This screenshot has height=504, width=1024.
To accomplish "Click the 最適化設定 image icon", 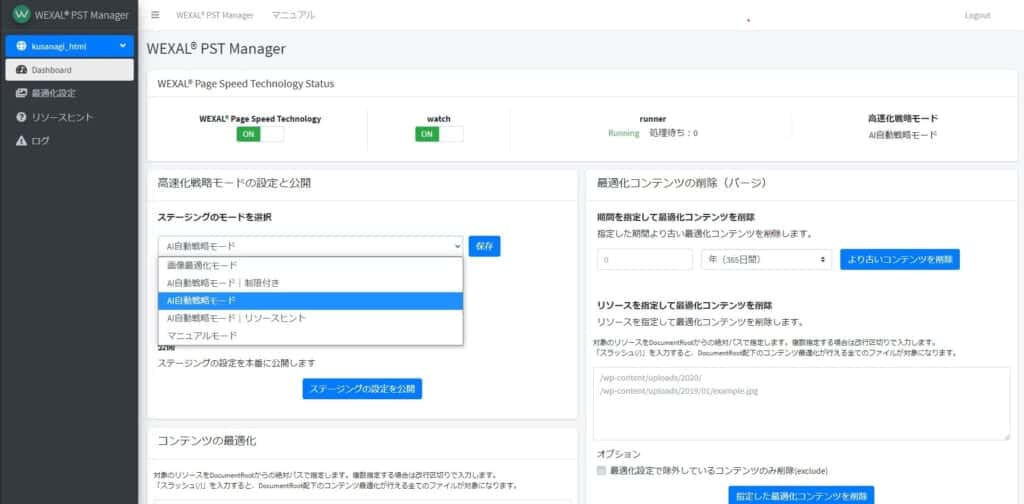I will [x=21, y=93].
